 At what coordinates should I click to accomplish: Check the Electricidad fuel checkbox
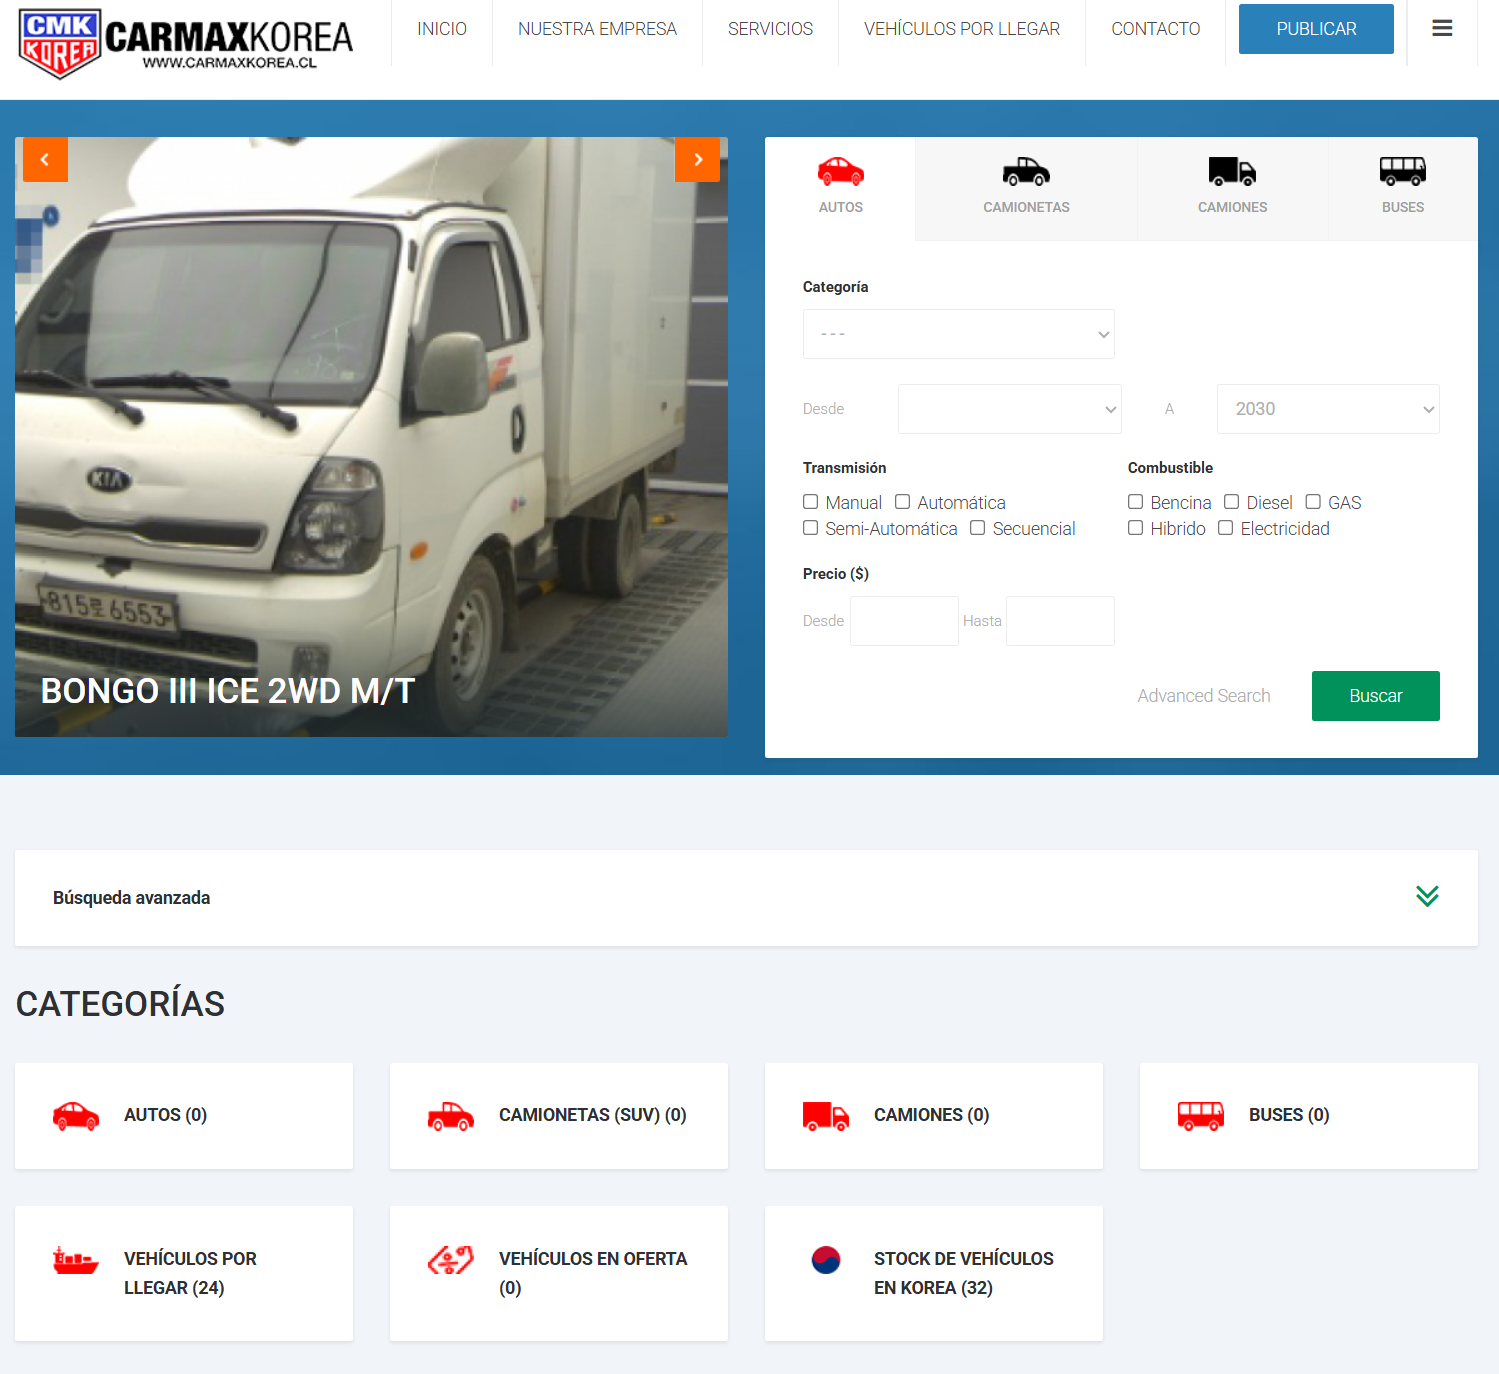[x=1226, y=528]
